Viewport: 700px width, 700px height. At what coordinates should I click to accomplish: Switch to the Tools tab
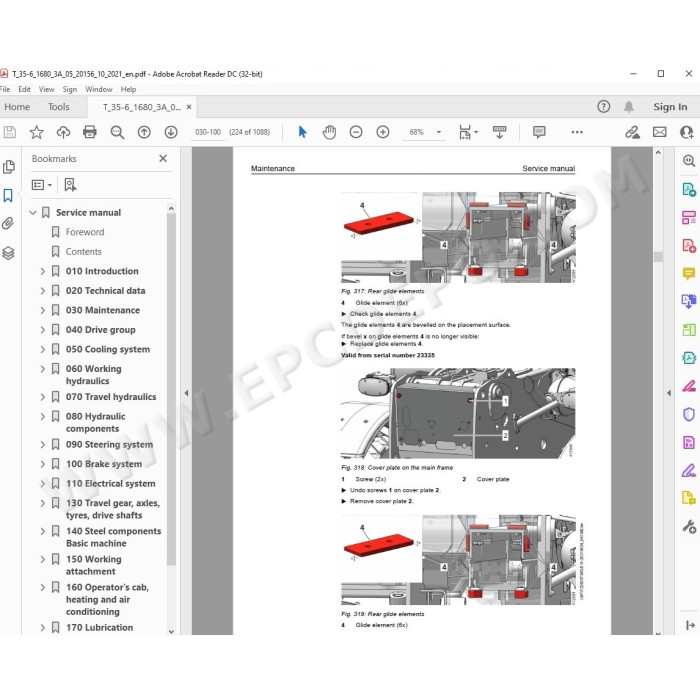[x=58, y=107]
